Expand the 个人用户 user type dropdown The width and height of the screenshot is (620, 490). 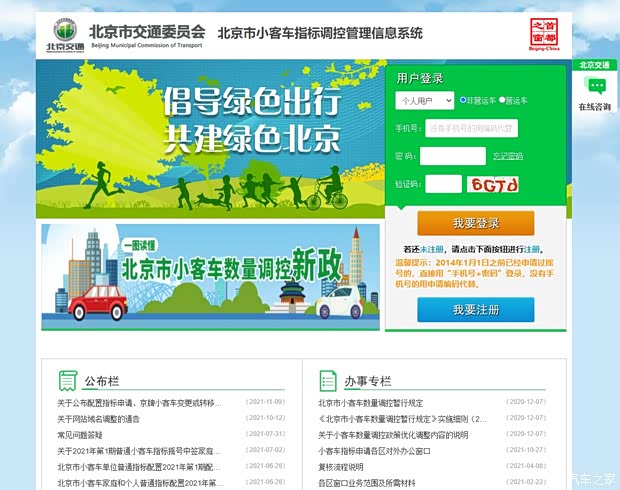click(x=424, y=101)
